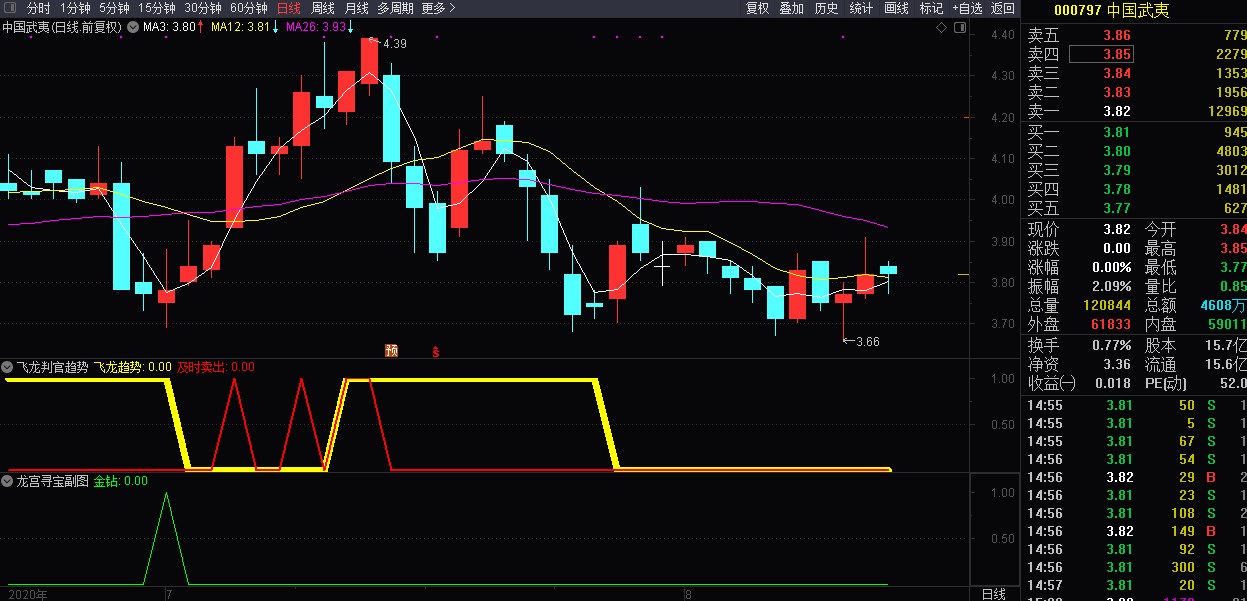The image size is (1247, 601).
Task: Switch to 月线 monthly chart
Action: click(x=356, y=8)
